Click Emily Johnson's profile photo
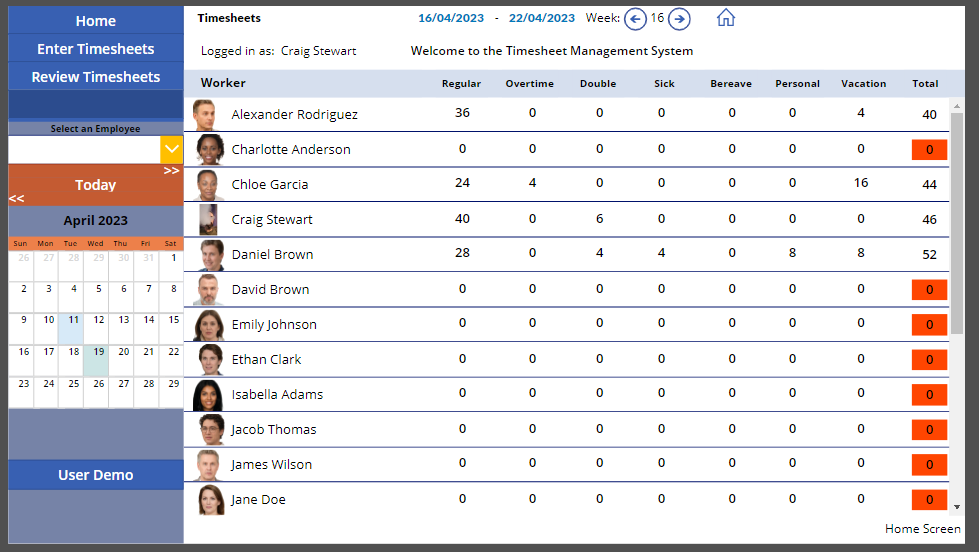This screenshot has width=979, height=552. pyautogui.click(x=209, y=325)
